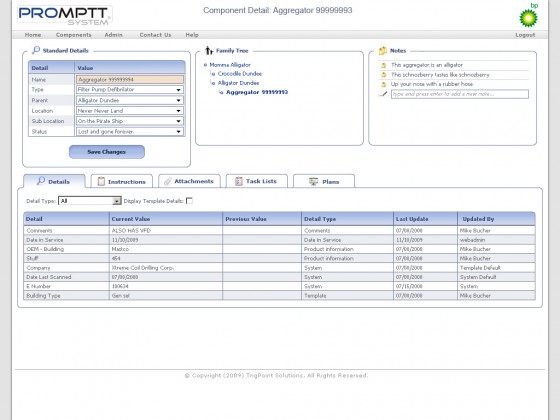The height and width of the screenshot is (420, 560).
Task: Click node icon beside Aggregator 99999993
Action: pyautogui.click(x=221, y=92)
